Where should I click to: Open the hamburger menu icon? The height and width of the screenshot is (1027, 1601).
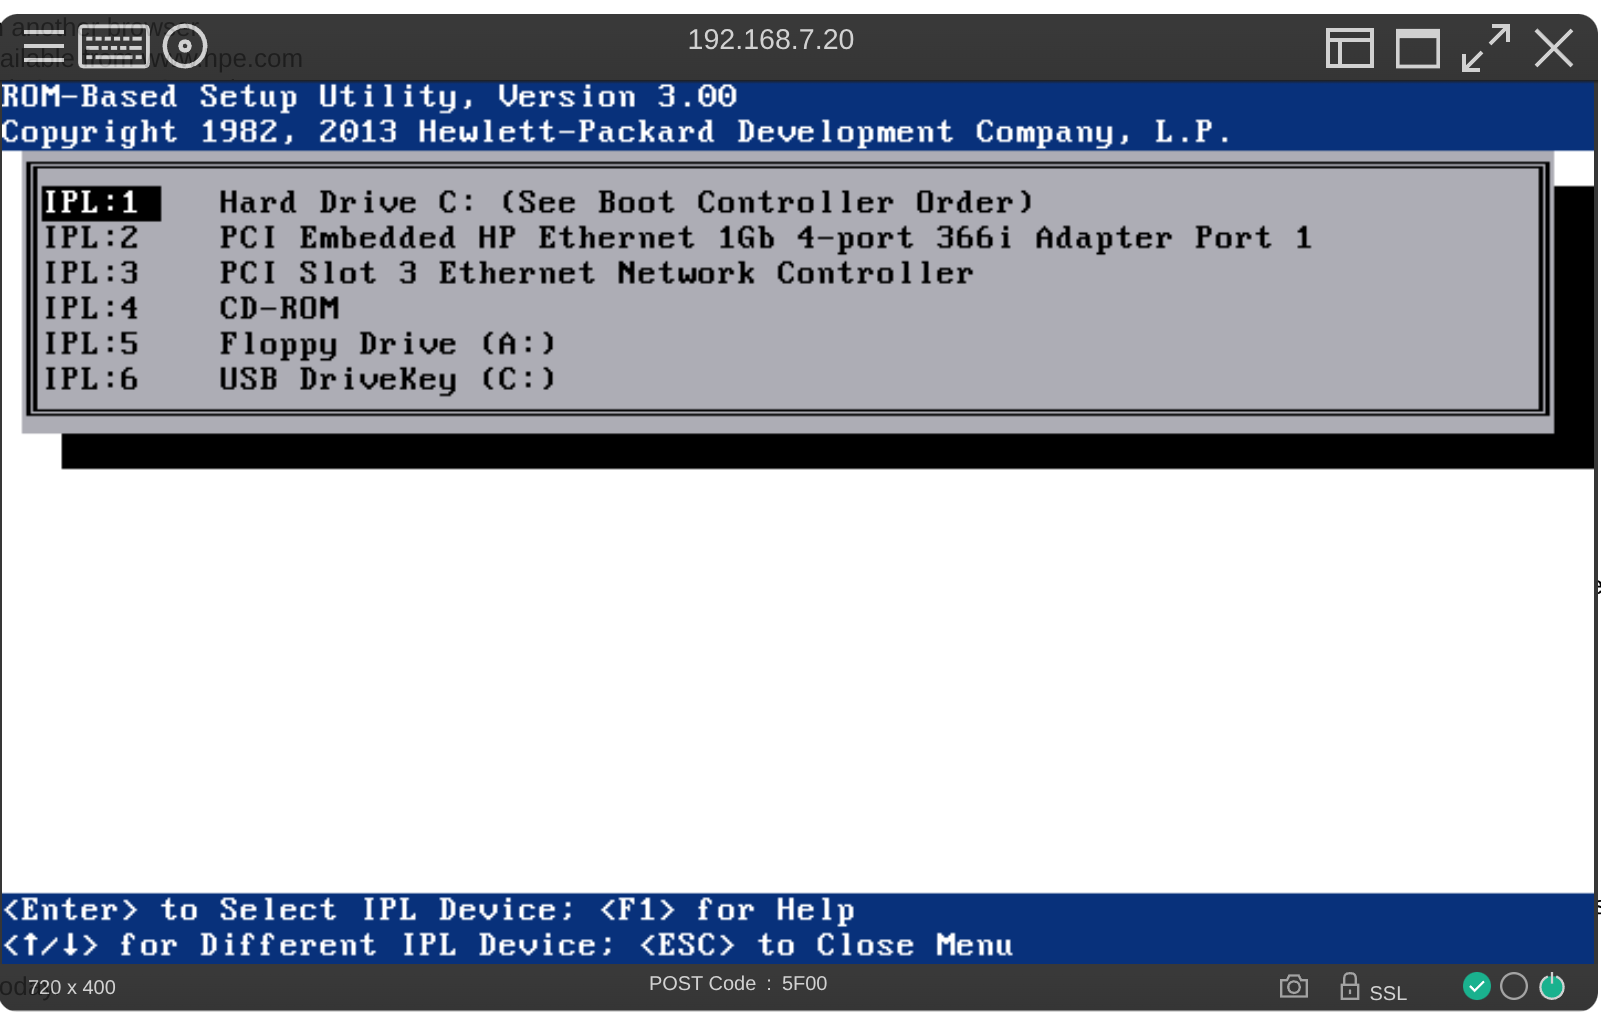pos(43,47)
